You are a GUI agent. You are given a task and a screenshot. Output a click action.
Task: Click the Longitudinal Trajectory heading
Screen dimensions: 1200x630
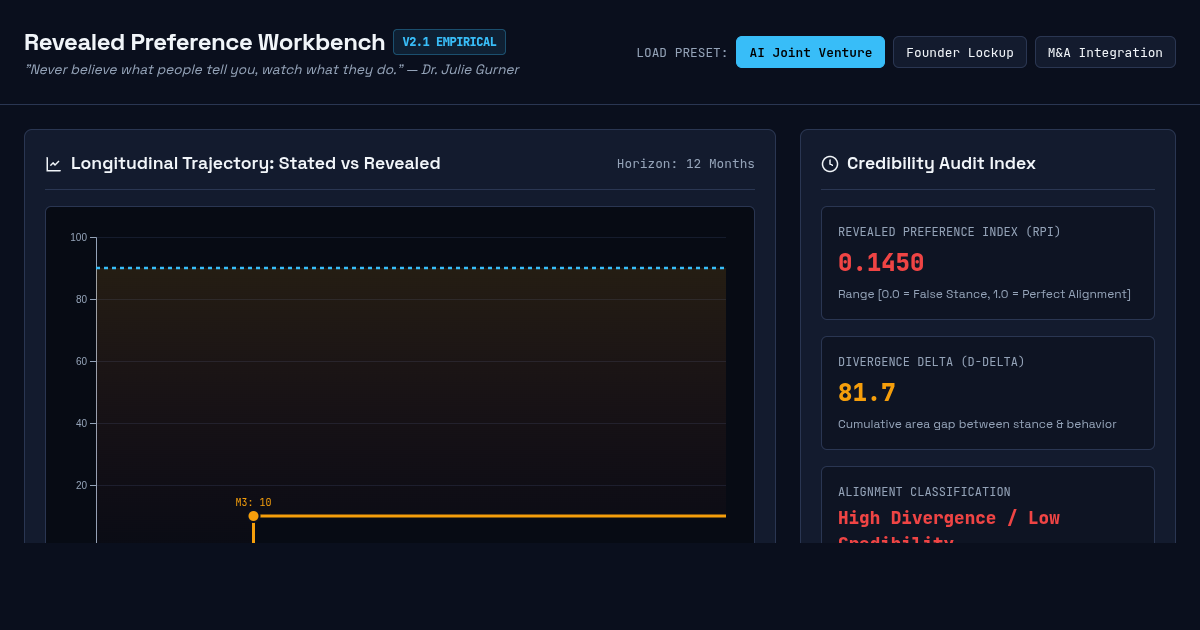click(x=255, y=163)
